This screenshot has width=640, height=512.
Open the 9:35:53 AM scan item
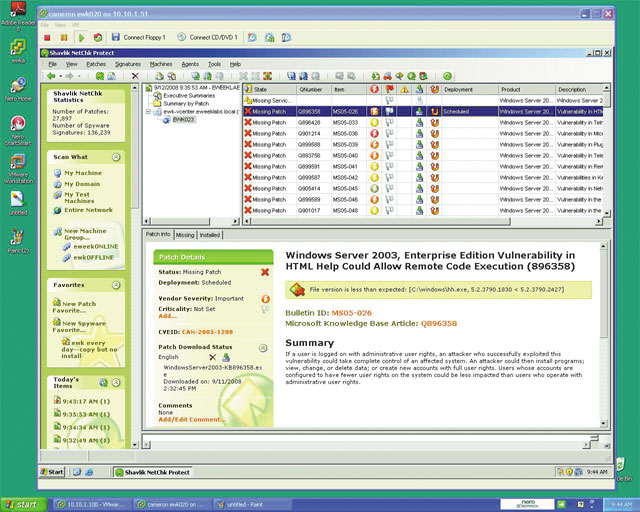(82, 414)
